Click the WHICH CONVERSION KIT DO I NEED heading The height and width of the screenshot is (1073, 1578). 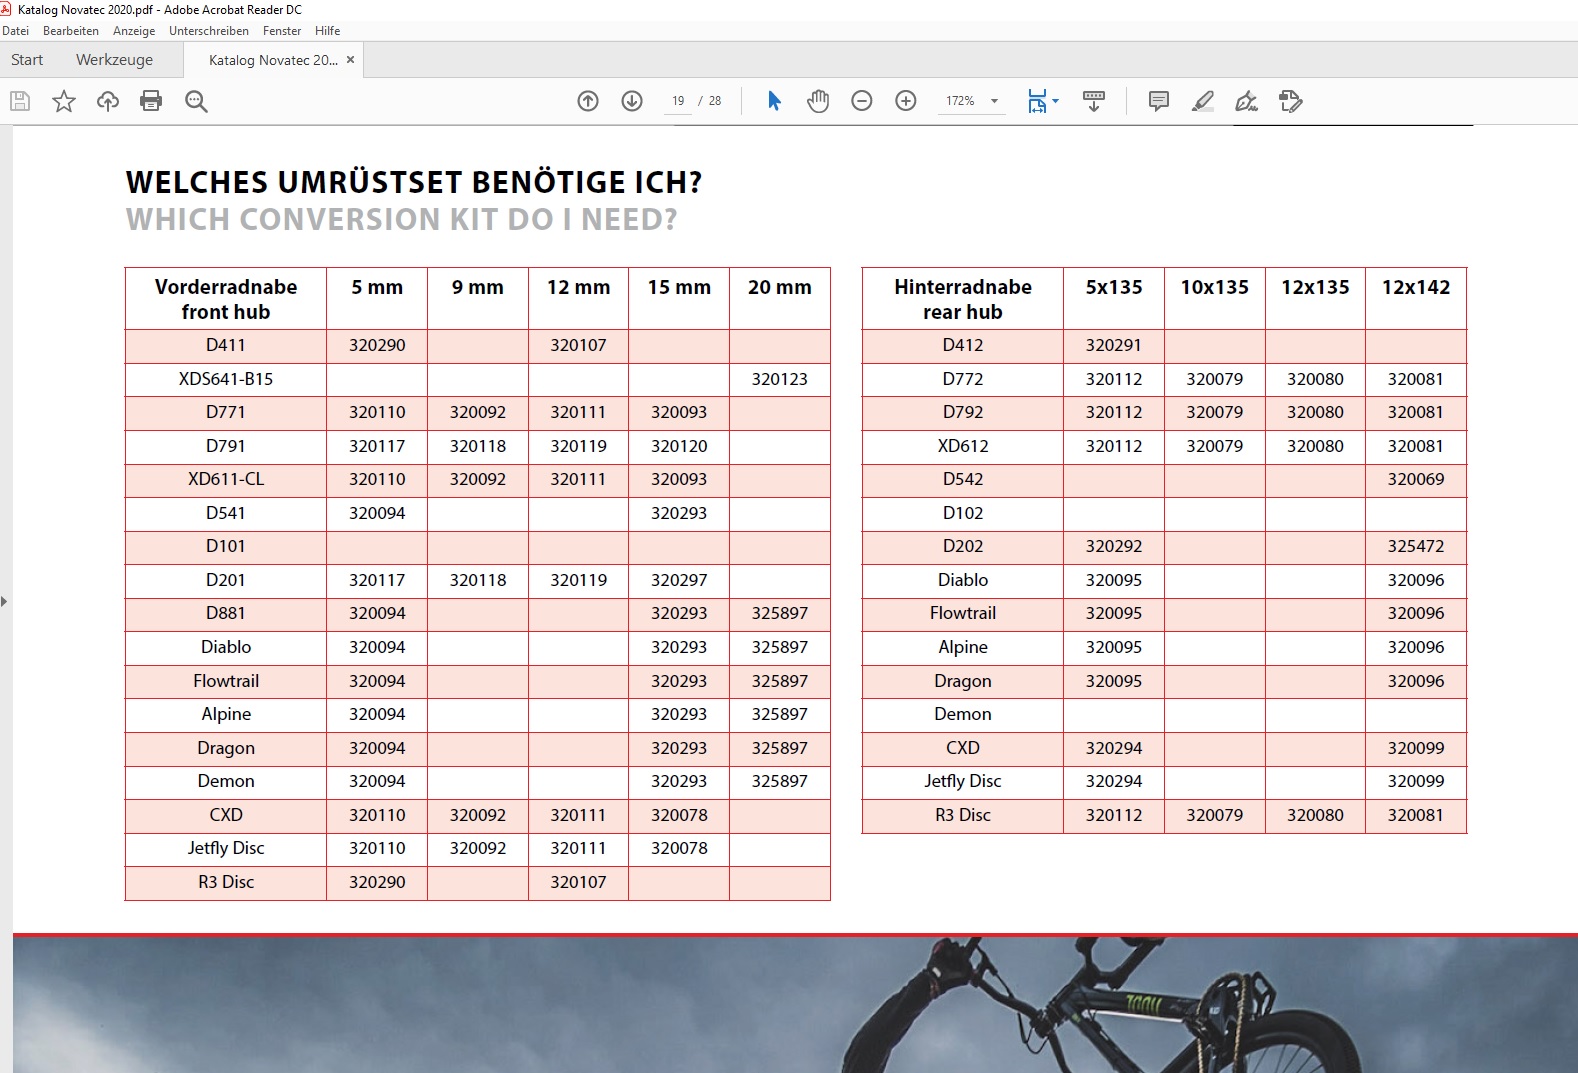402,219
